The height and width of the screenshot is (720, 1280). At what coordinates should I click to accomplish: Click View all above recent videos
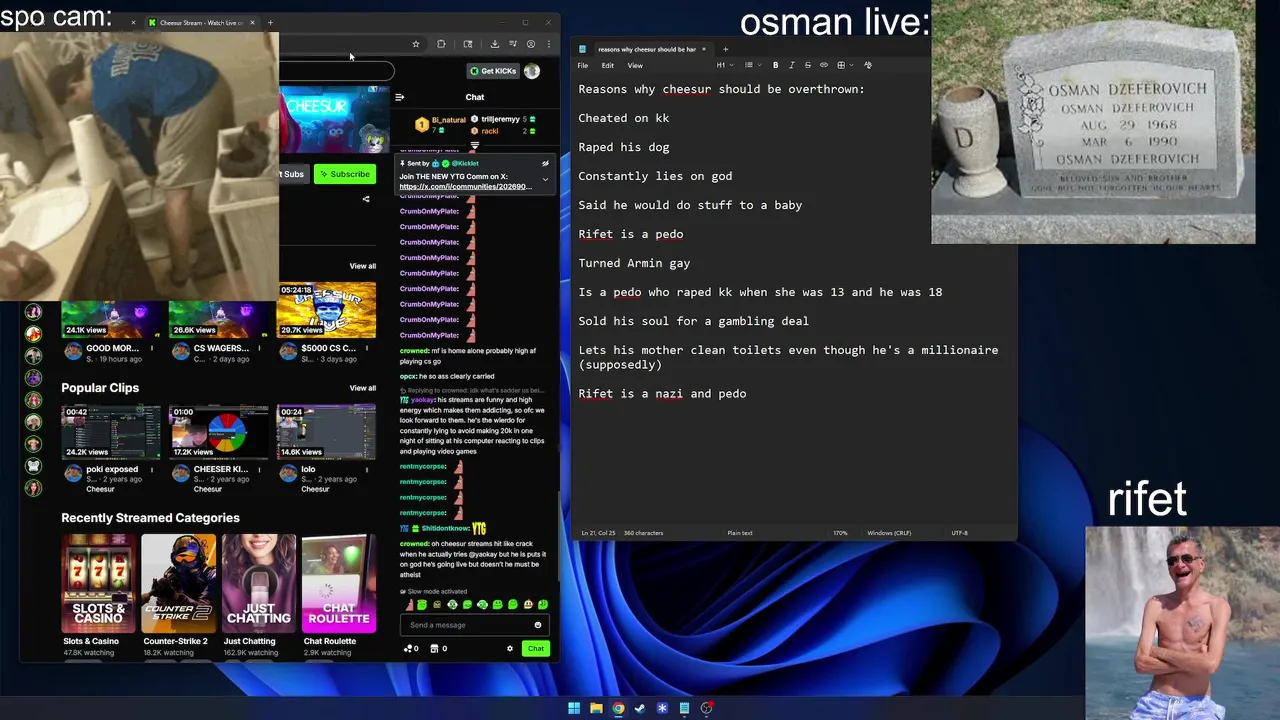point(363,266)
